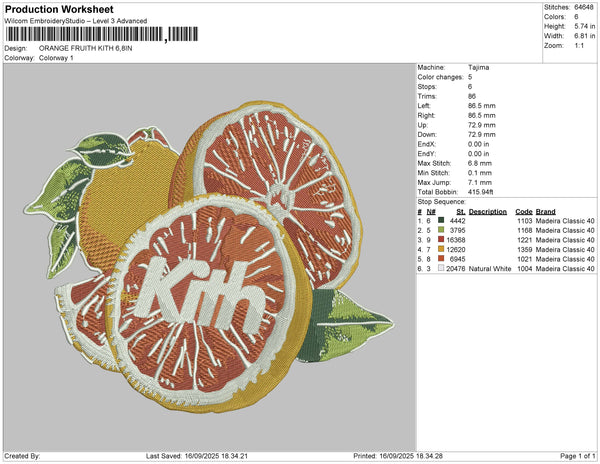Click the 'Brand' column header
This screenshot has height=464, width=600.
pyautogui.click(x=546, y=212)
